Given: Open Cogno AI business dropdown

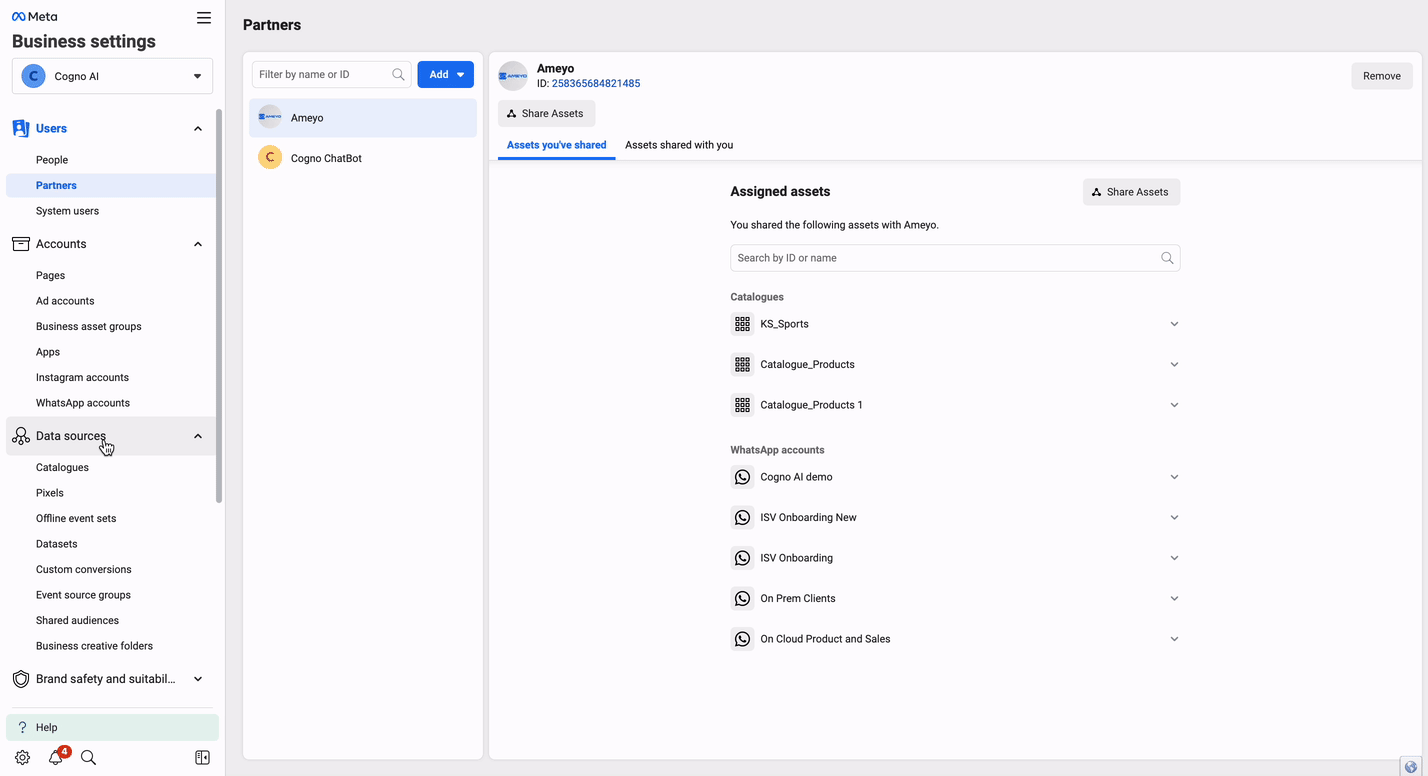Looking at the screenshot, I should point(112,76).
